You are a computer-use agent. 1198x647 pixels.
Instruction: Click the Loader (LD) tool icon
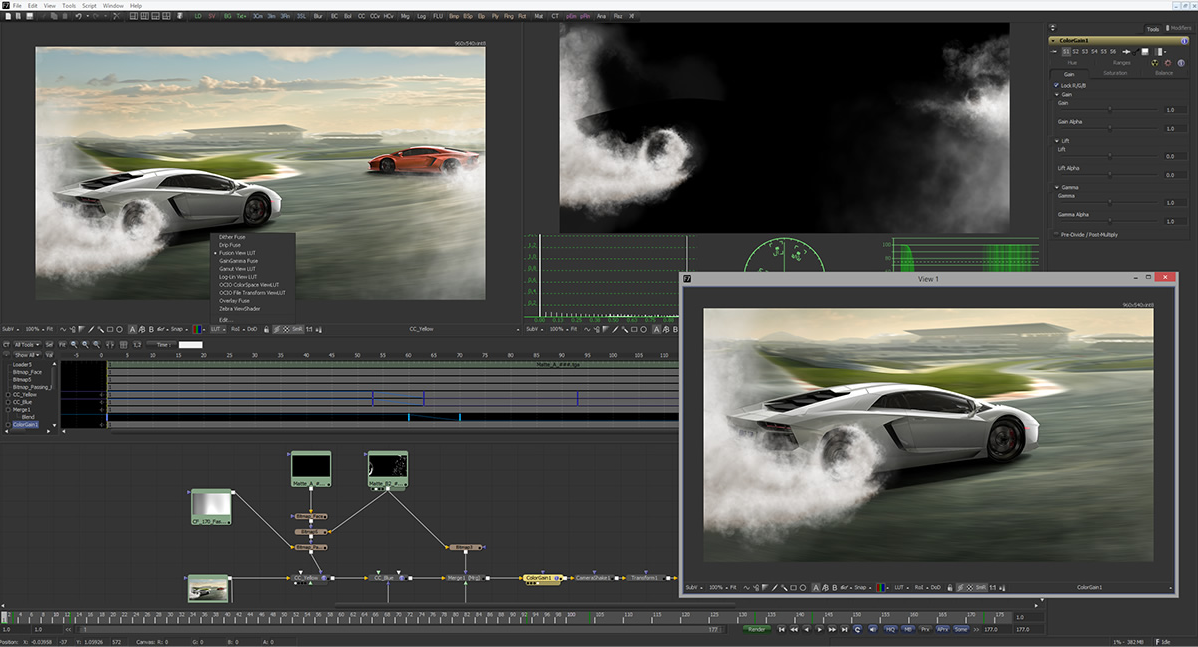coord(199,16)
